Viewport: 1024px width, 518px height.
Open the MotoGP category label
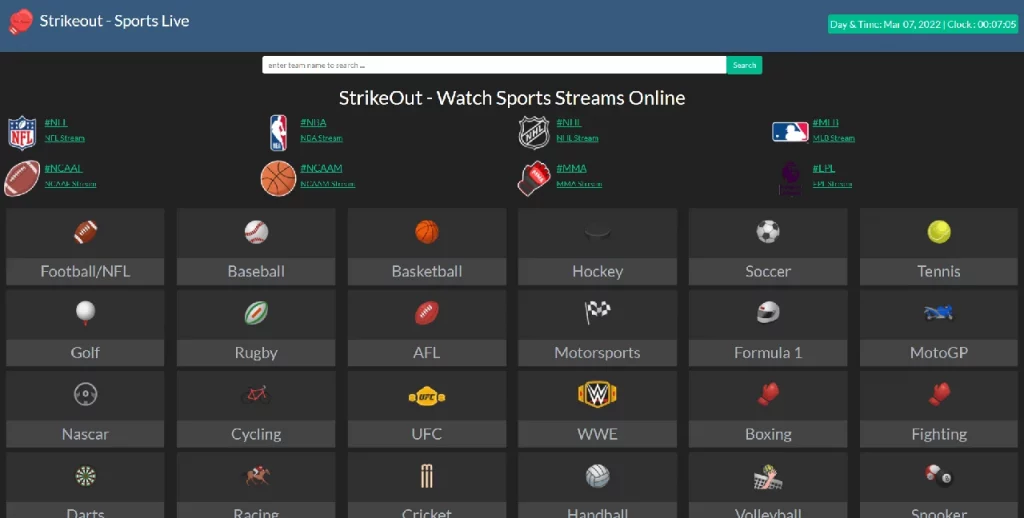(x=939, y=353)
